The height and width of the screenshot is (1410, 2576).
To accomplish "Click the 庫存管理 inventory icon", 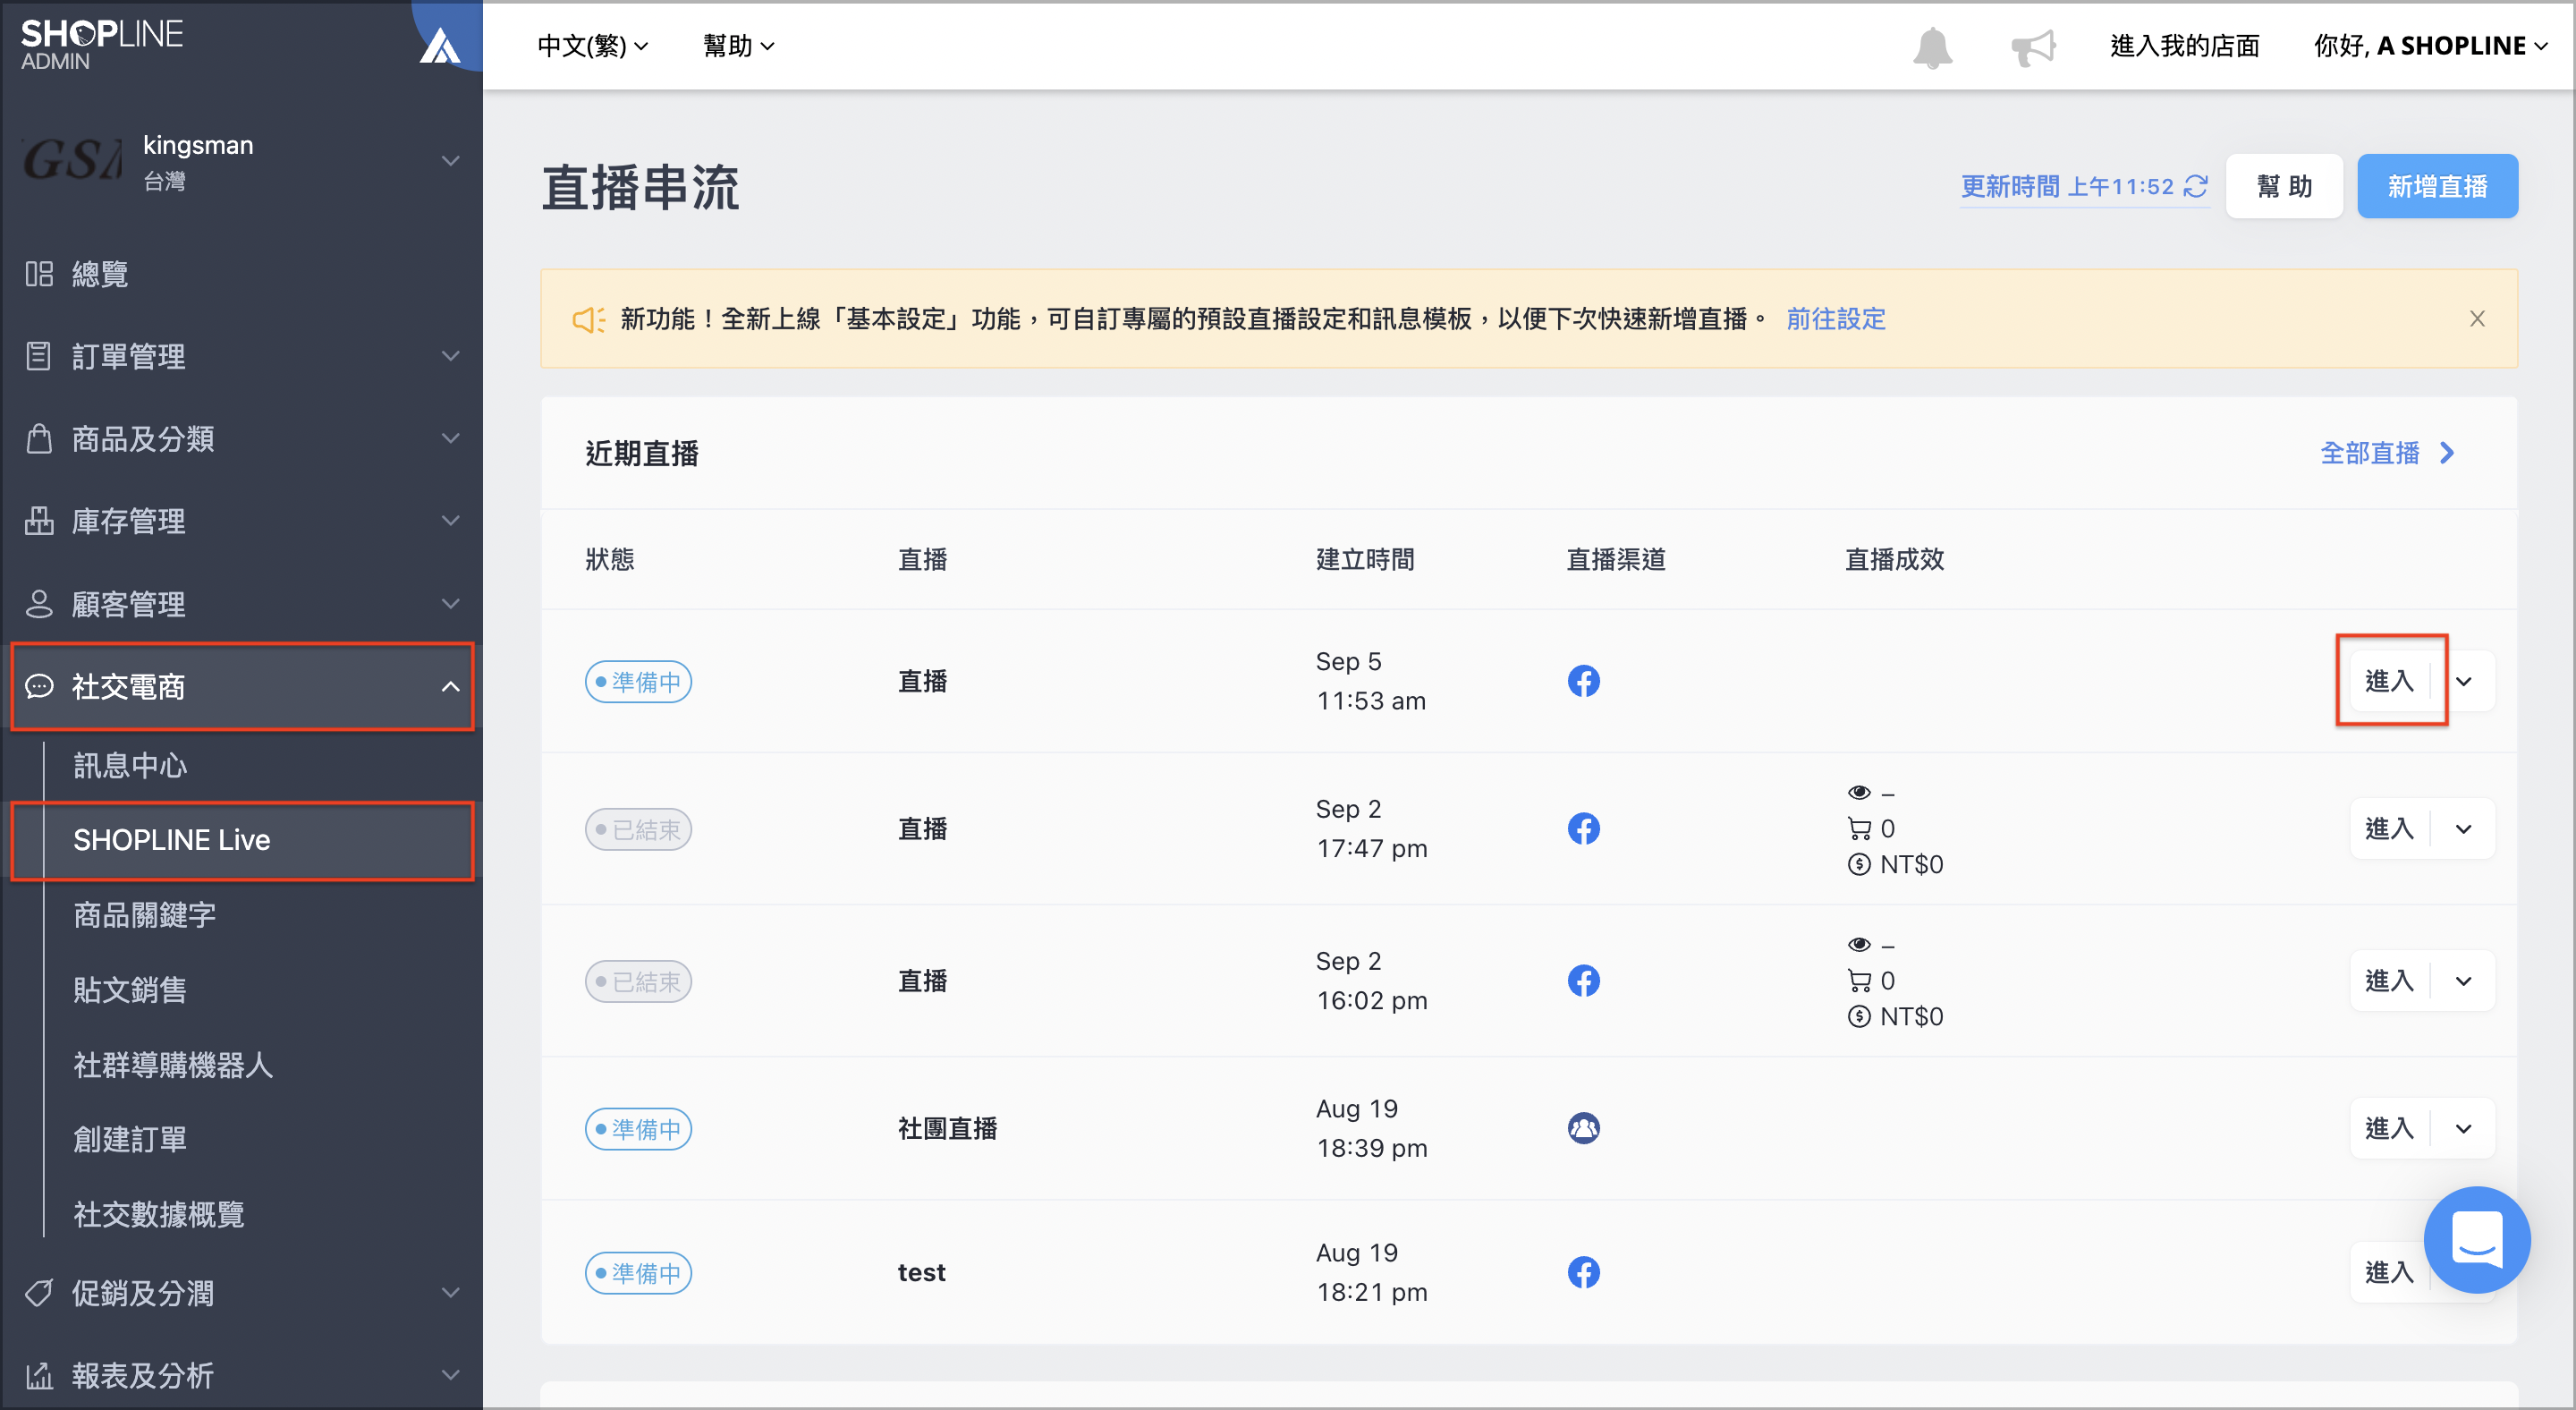I will pos(39,520).
